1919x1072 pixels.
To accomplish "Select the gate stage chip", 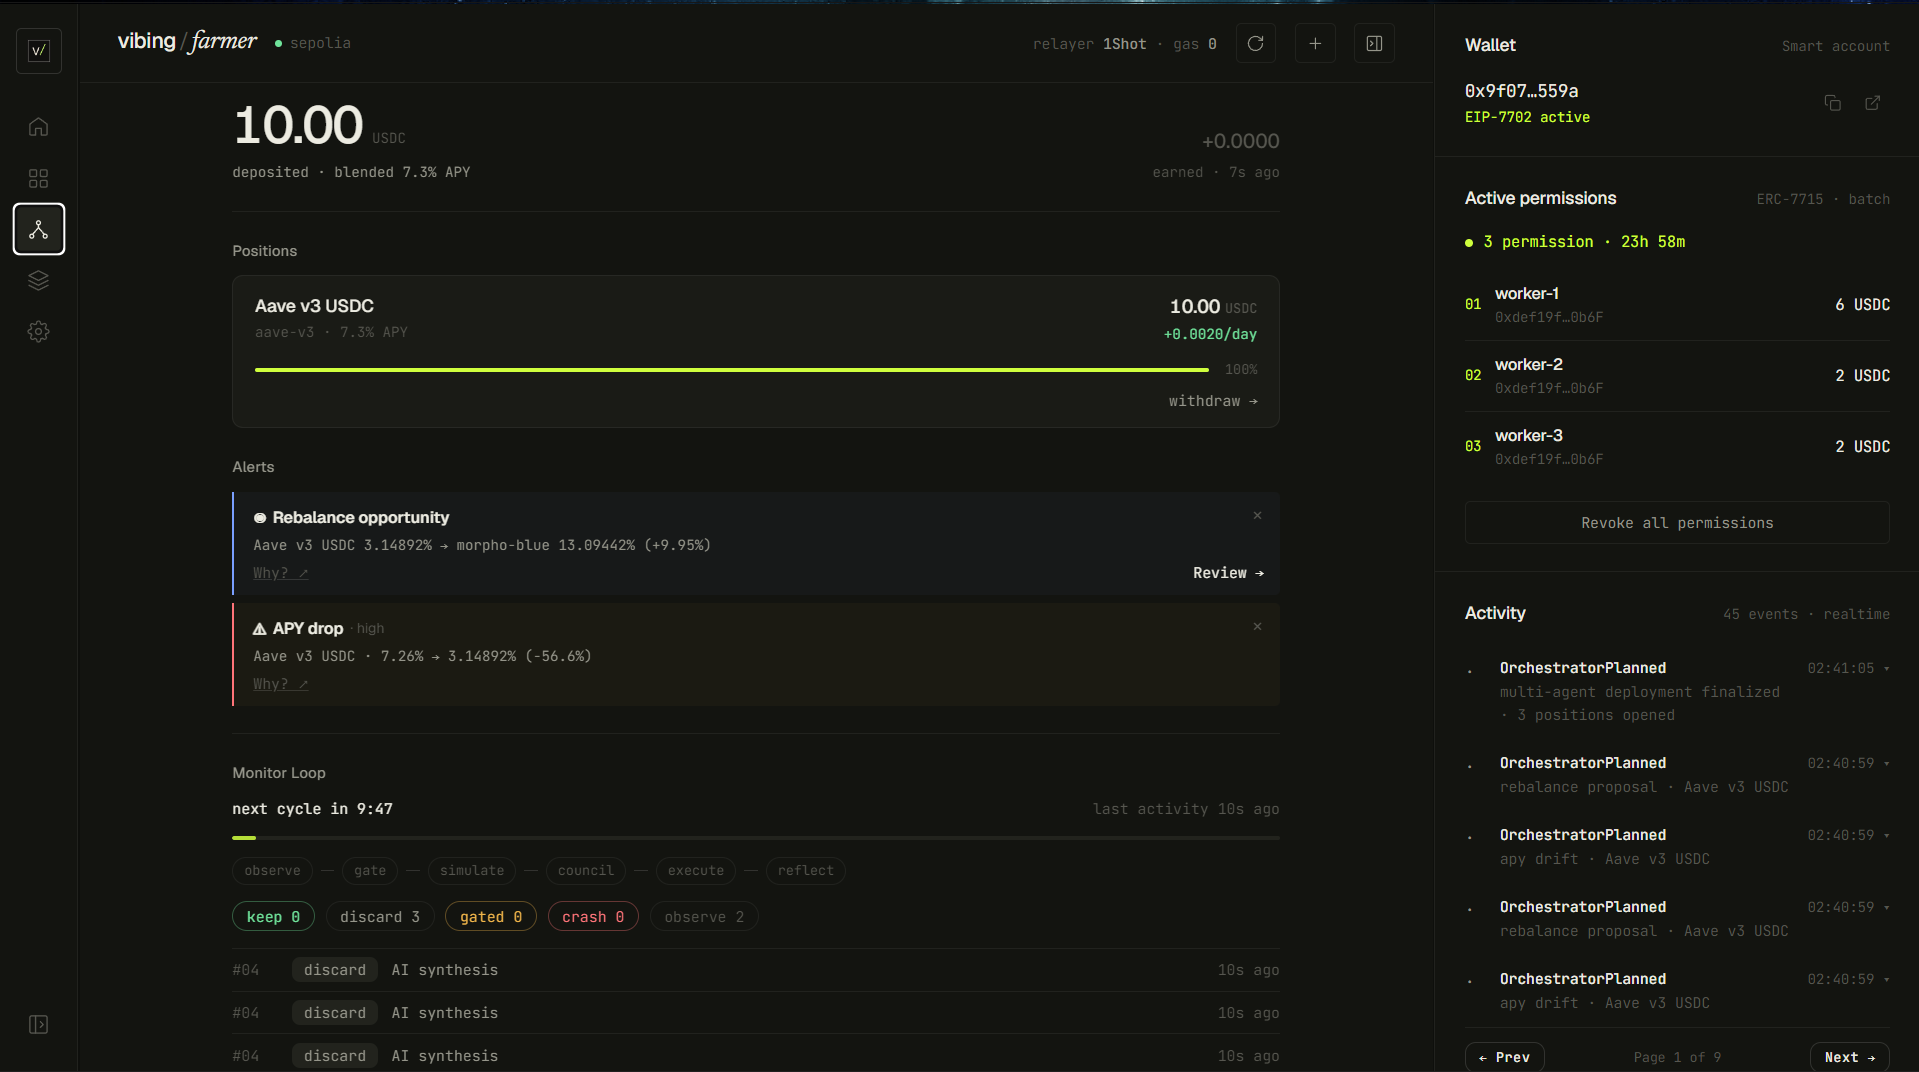I will click(370, 871).
